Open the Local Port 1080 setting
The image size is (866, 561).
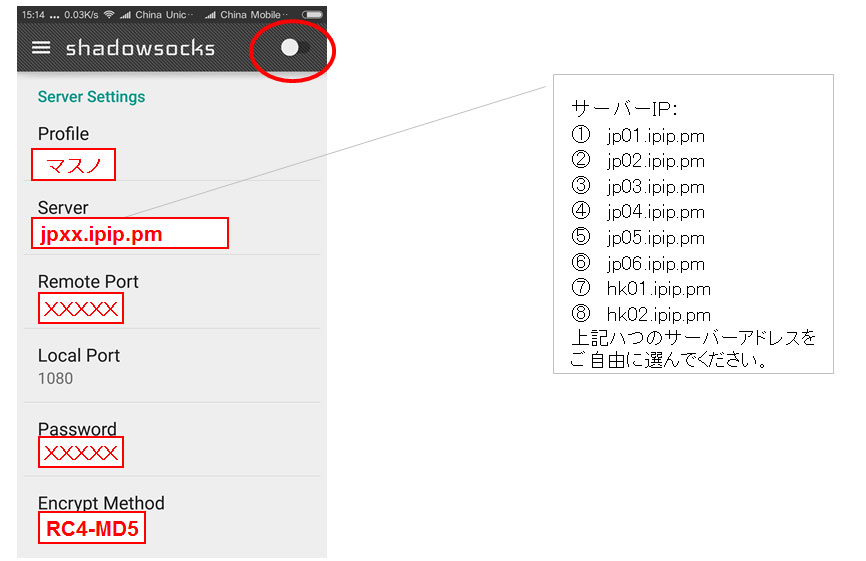172,366
